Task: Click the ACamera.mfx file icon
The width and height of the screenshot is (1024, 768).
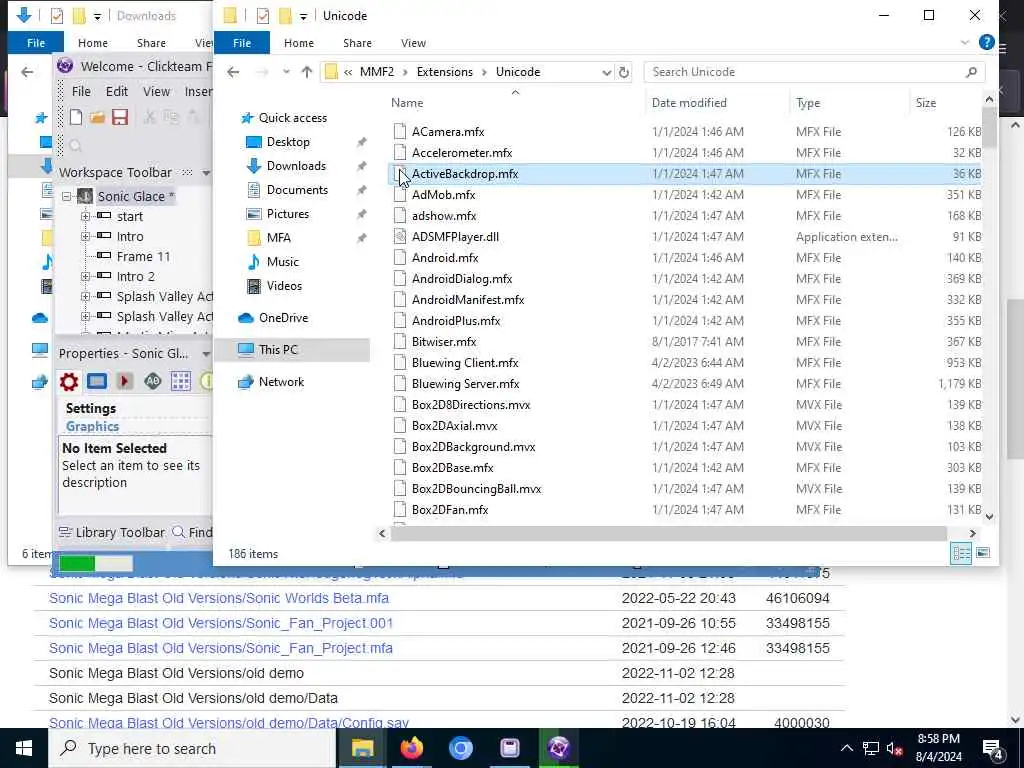Action: [x=400, y=131]
